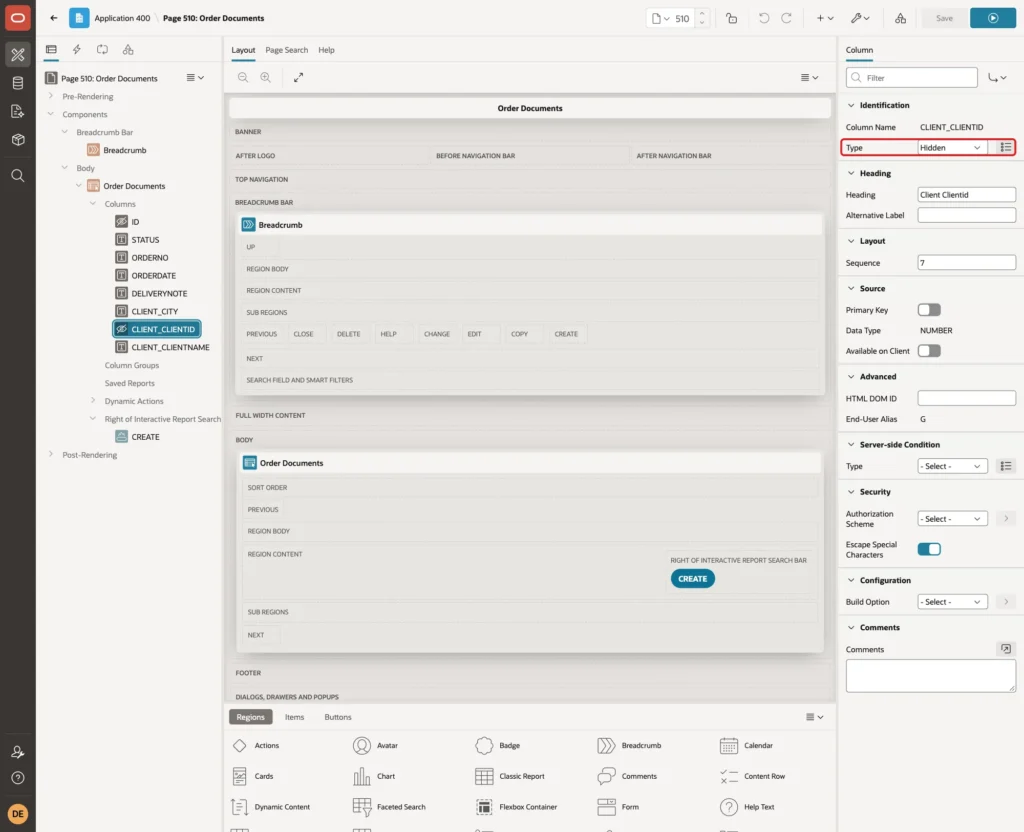The width and height of the screenshot is (1024, 832).
Task: Switch gallery to Items tab
Action: point(294,716)
